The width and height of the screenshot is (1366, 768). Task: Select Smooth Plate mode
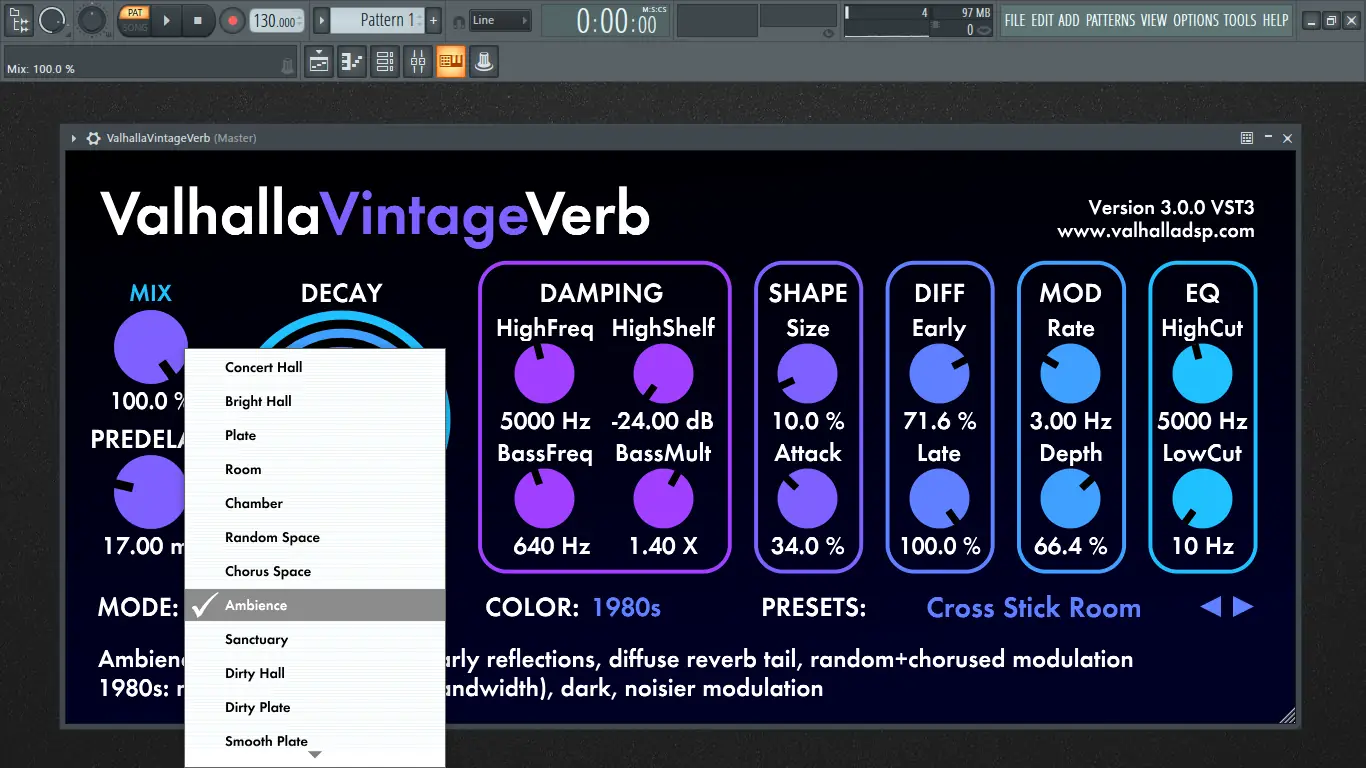(315, 741)
